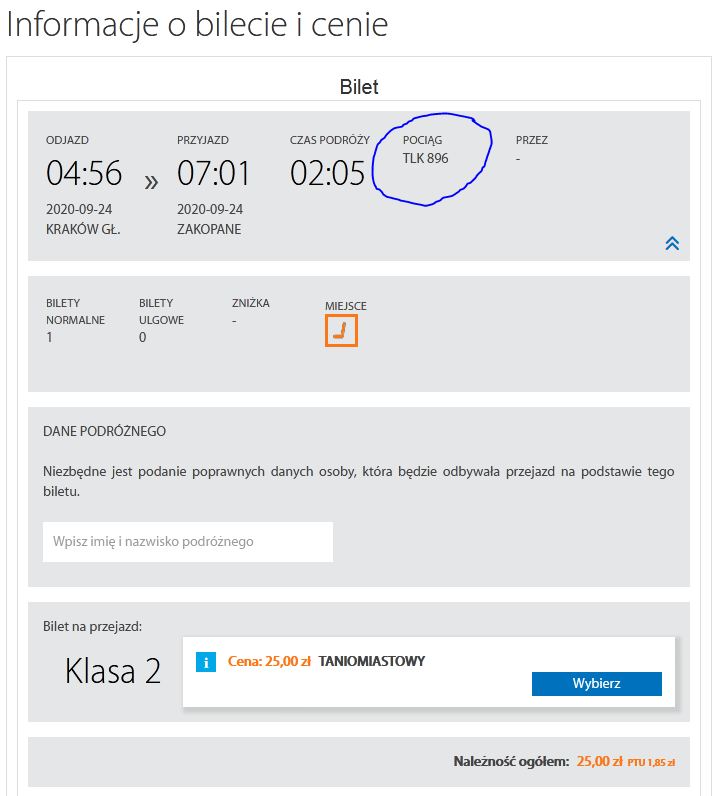The width and height of the screenshot is (719, 796).
Task: Click the TLK 896 train label
Action: click(x=426, y=159)
